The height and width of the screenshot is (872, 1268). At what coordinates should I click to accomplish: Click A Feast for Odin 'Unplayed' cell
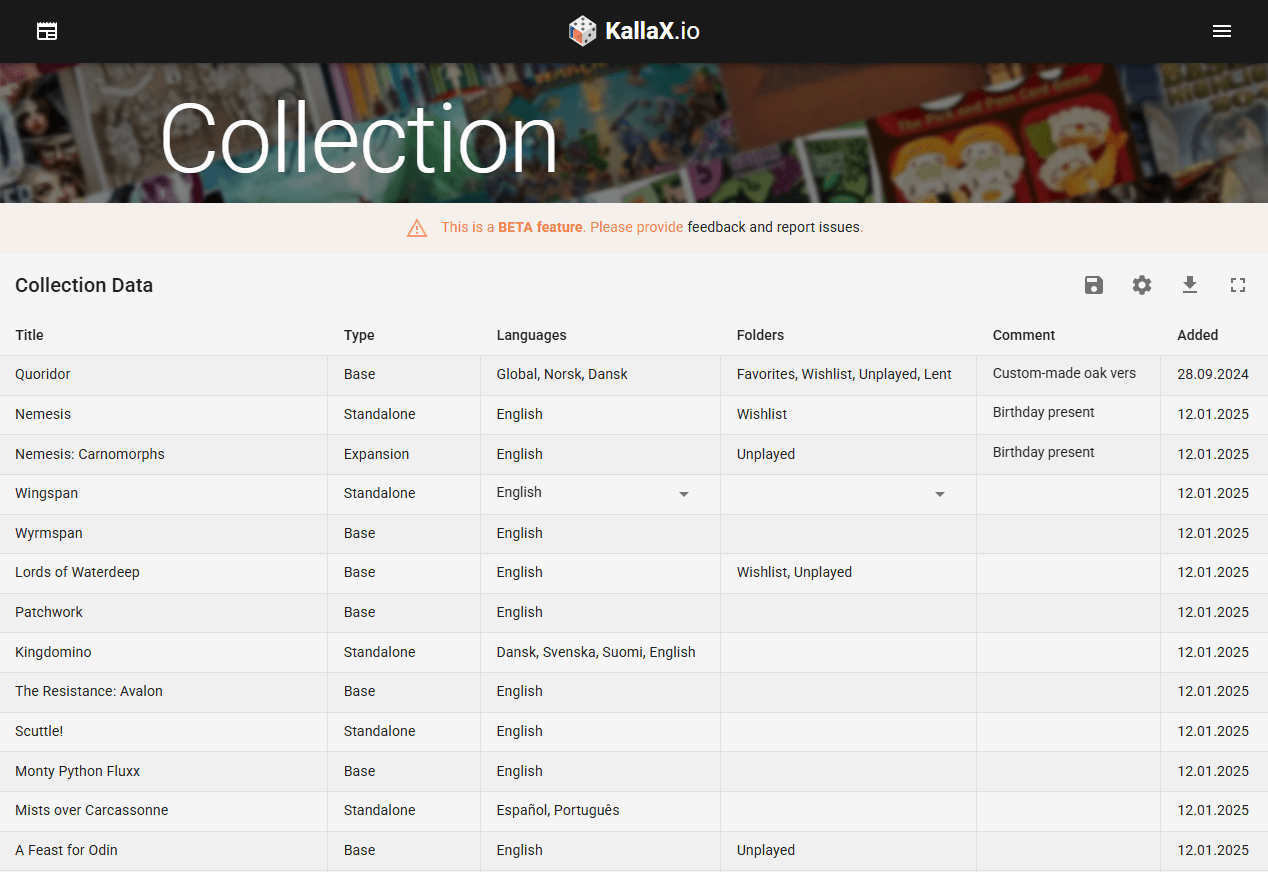[x=848, y=851]
